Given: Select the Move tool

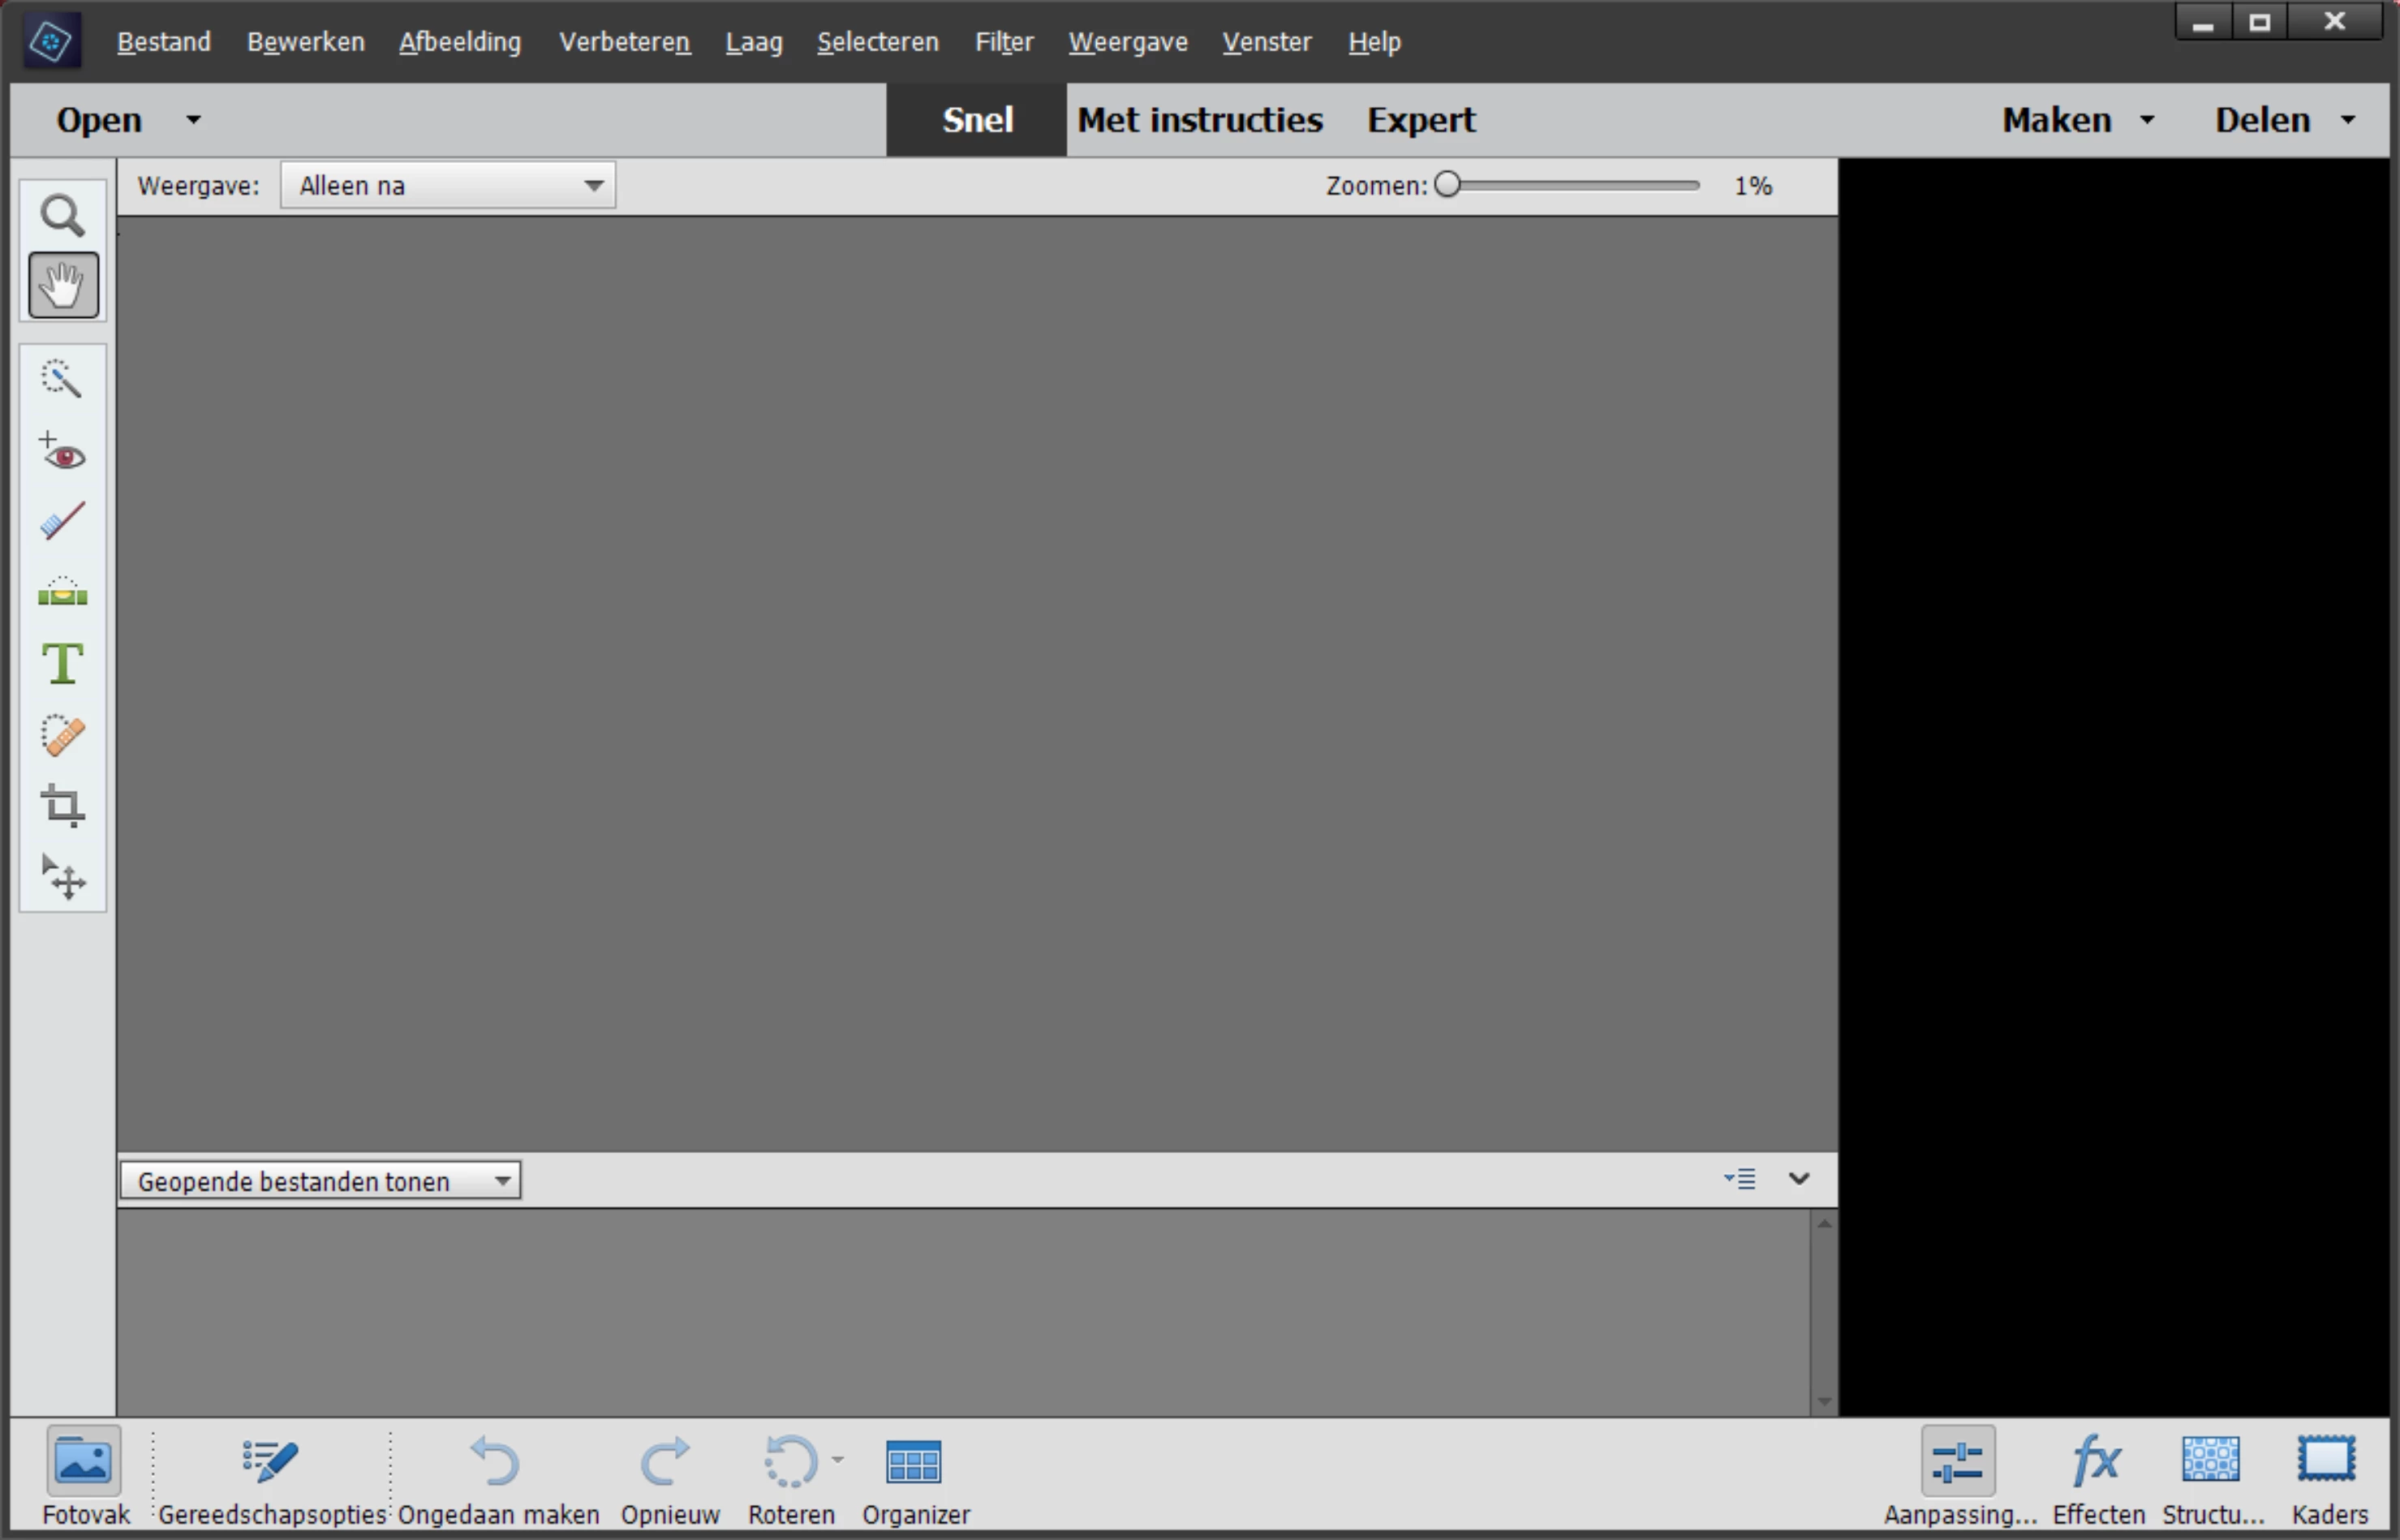Looking at the screenshot, I should (62, 878).
